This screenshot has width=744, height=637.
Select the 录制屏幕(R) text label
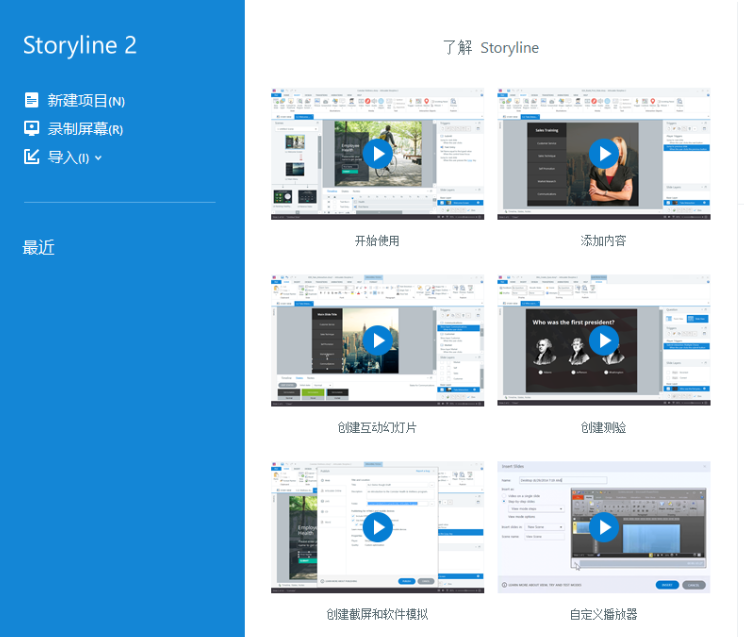point(85,129)
